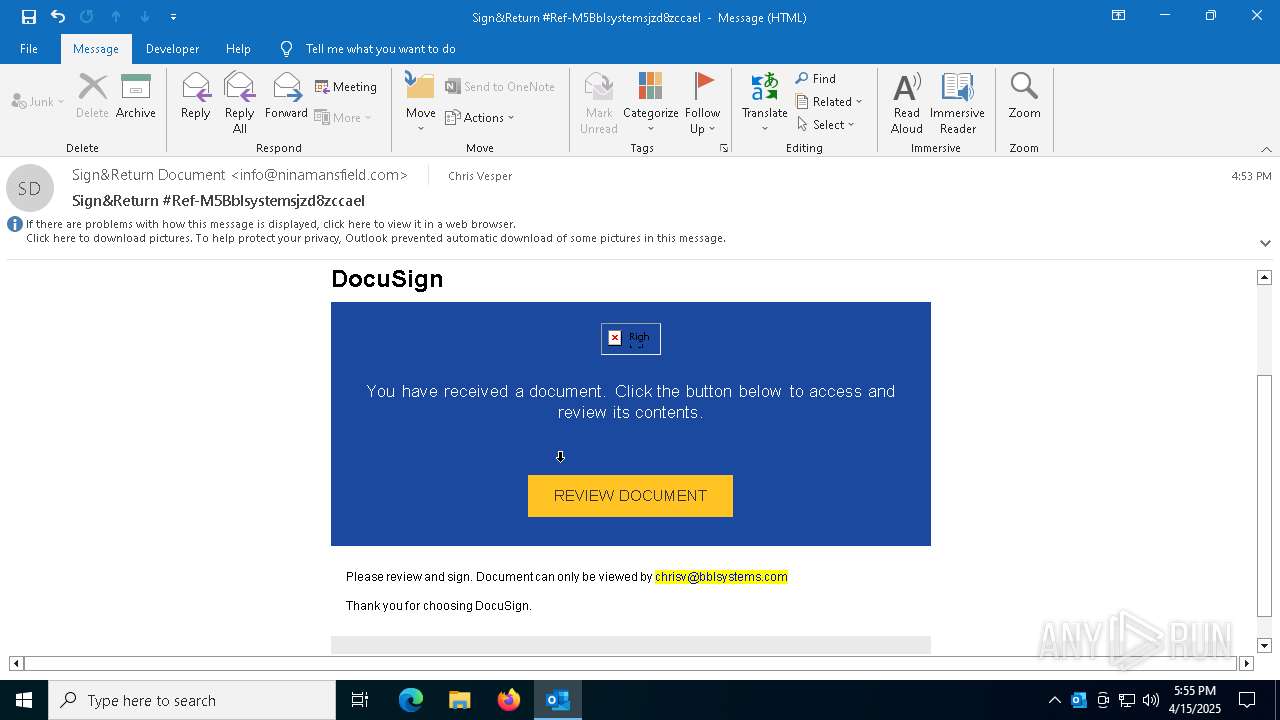
Task: Click the Meeting reply button
Action: coord(346,87)
